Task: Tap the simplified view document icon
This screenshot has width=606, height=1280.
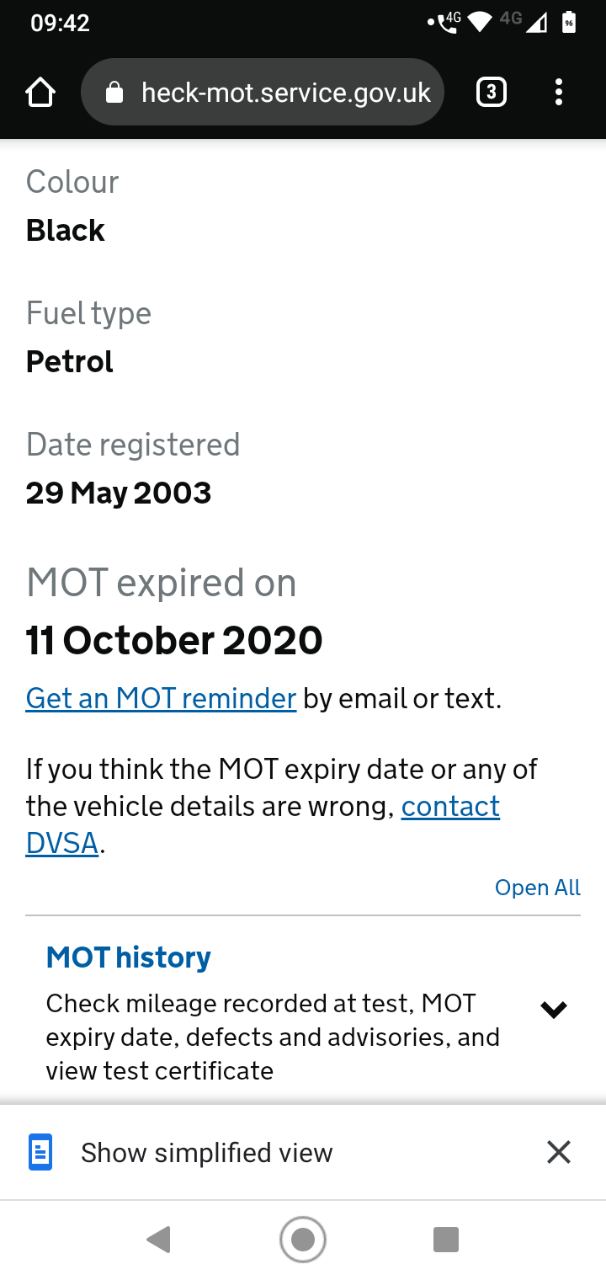Action: (40, 1152)
